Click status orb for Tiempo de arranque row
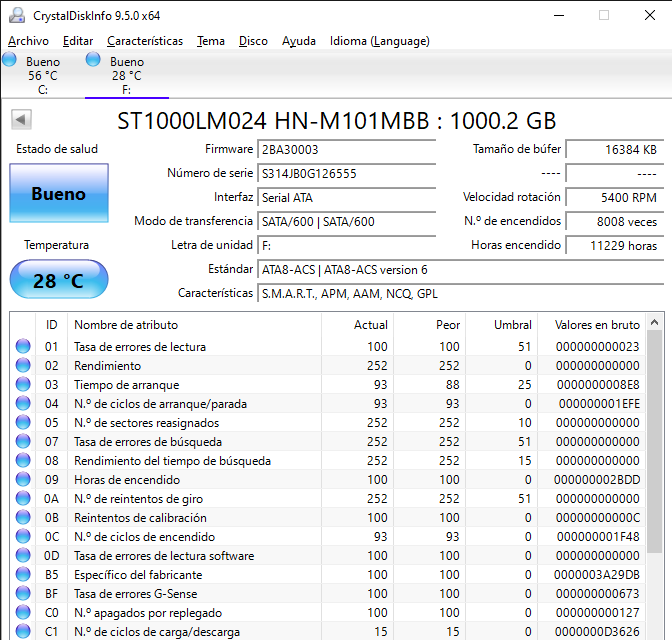 click(23, 385)
